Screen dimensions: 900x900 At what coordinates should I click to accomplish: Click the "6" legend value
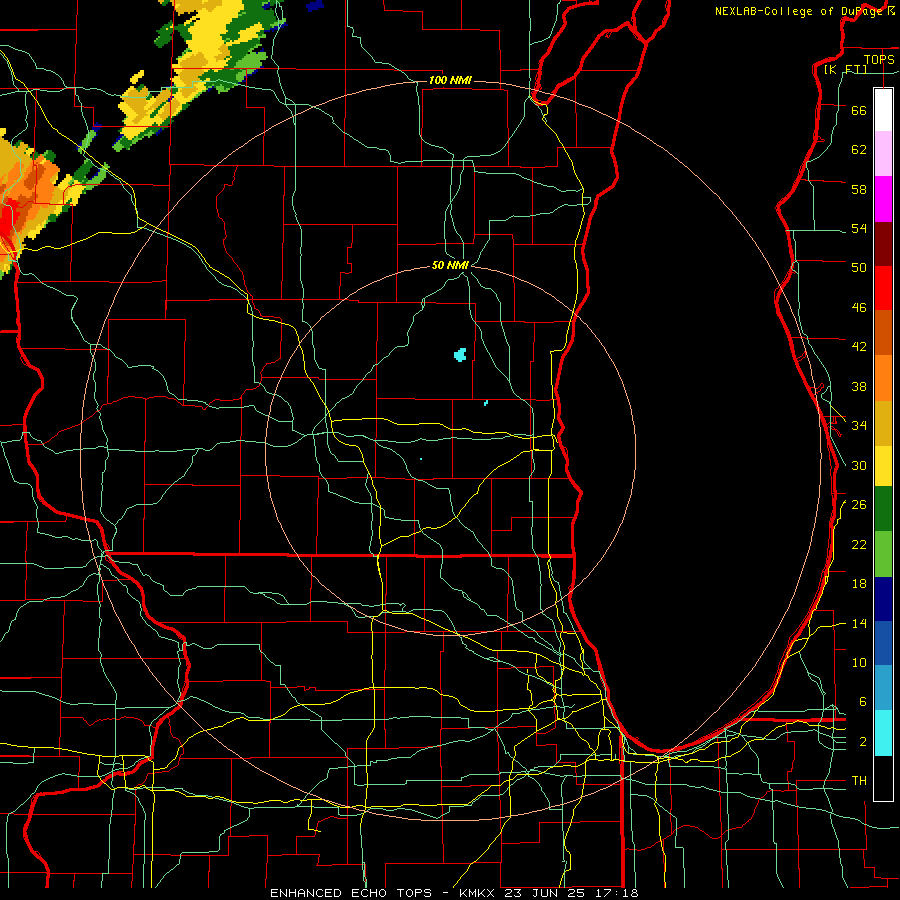[862, 702]
